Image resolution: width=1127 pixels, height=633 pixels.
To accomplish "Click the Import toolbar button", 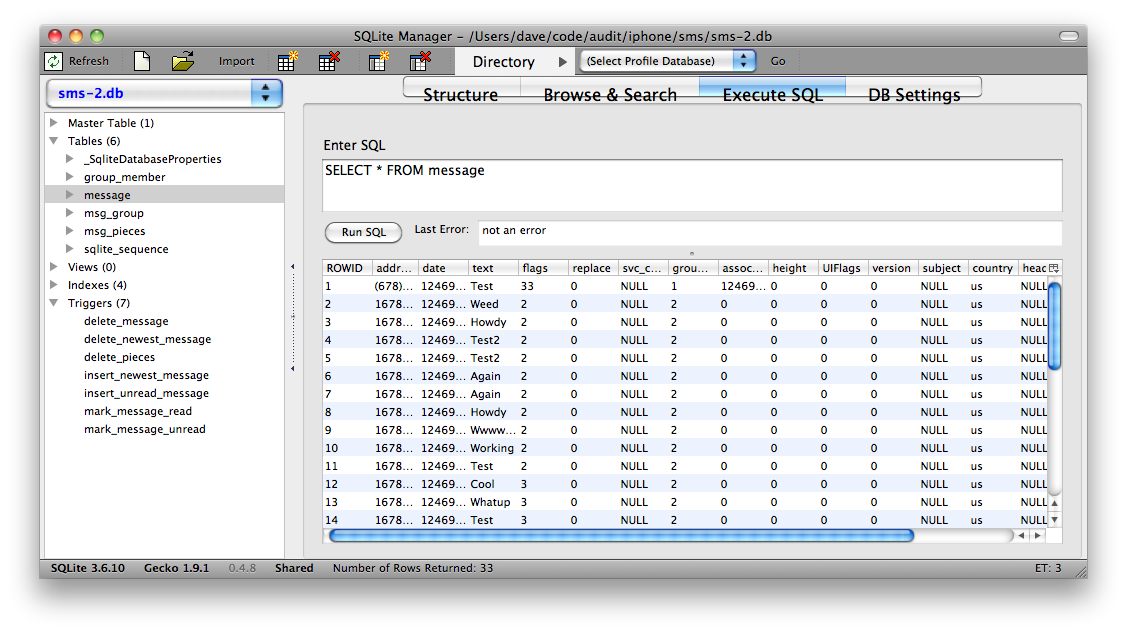I will coord(236,61).
